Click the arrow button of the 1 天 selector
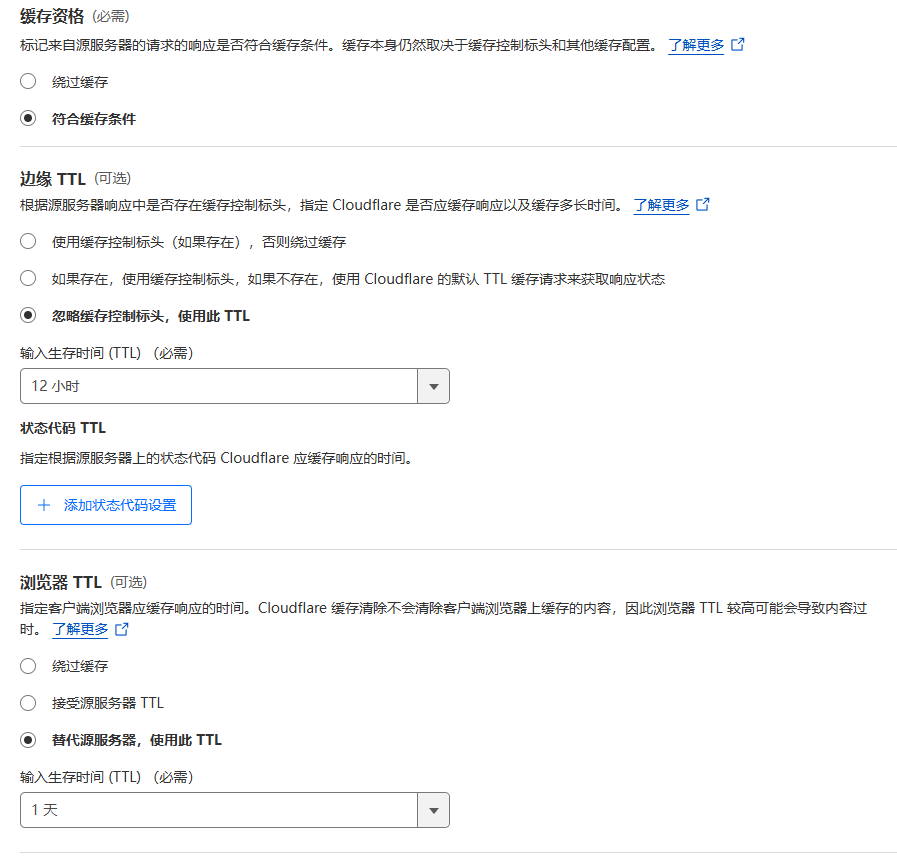This screenshot has height=858, width=897. 433,810
